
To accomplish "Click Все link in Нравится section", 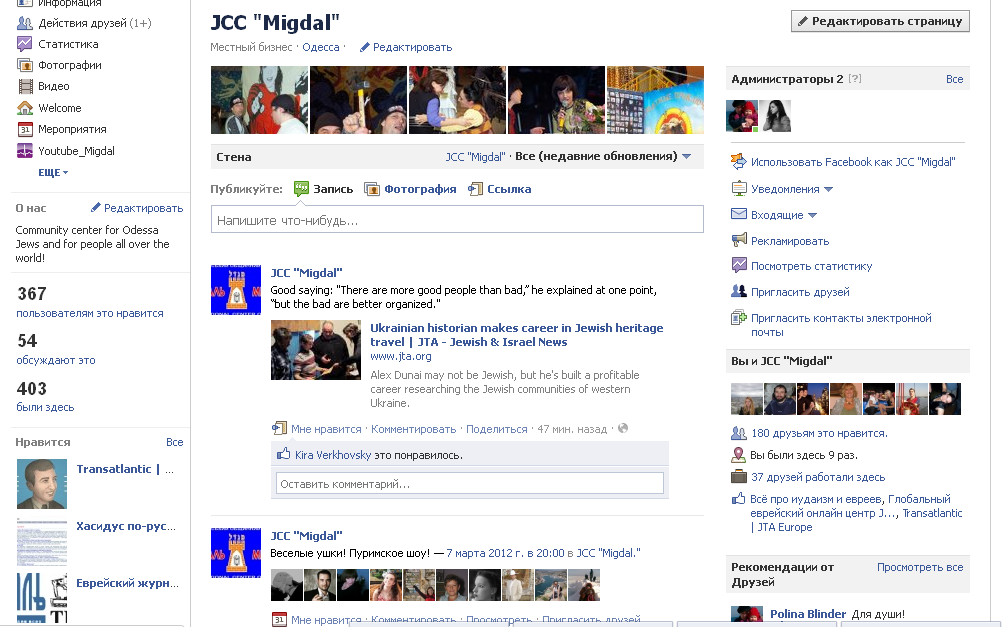I will click(x=174, y=442).
